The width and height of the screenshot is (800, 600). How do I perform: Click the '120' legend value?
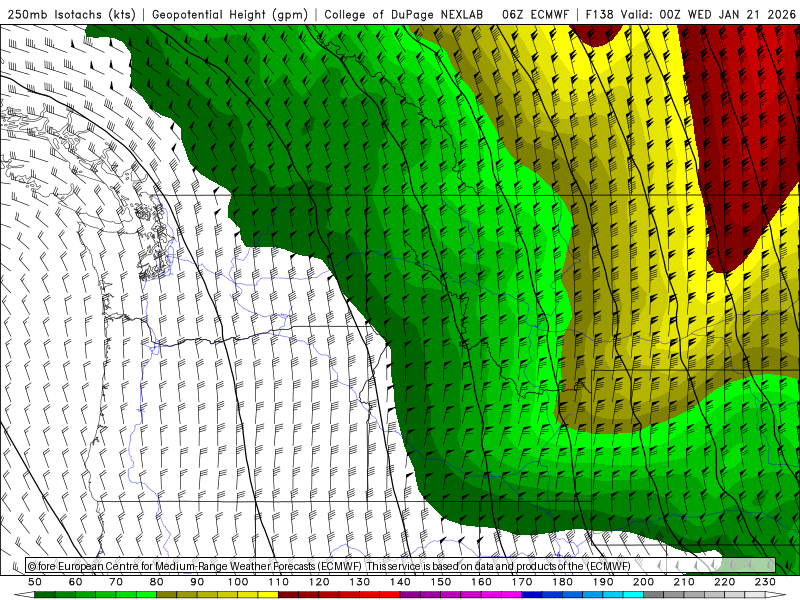pyautogui.click(x=319, y=582)
